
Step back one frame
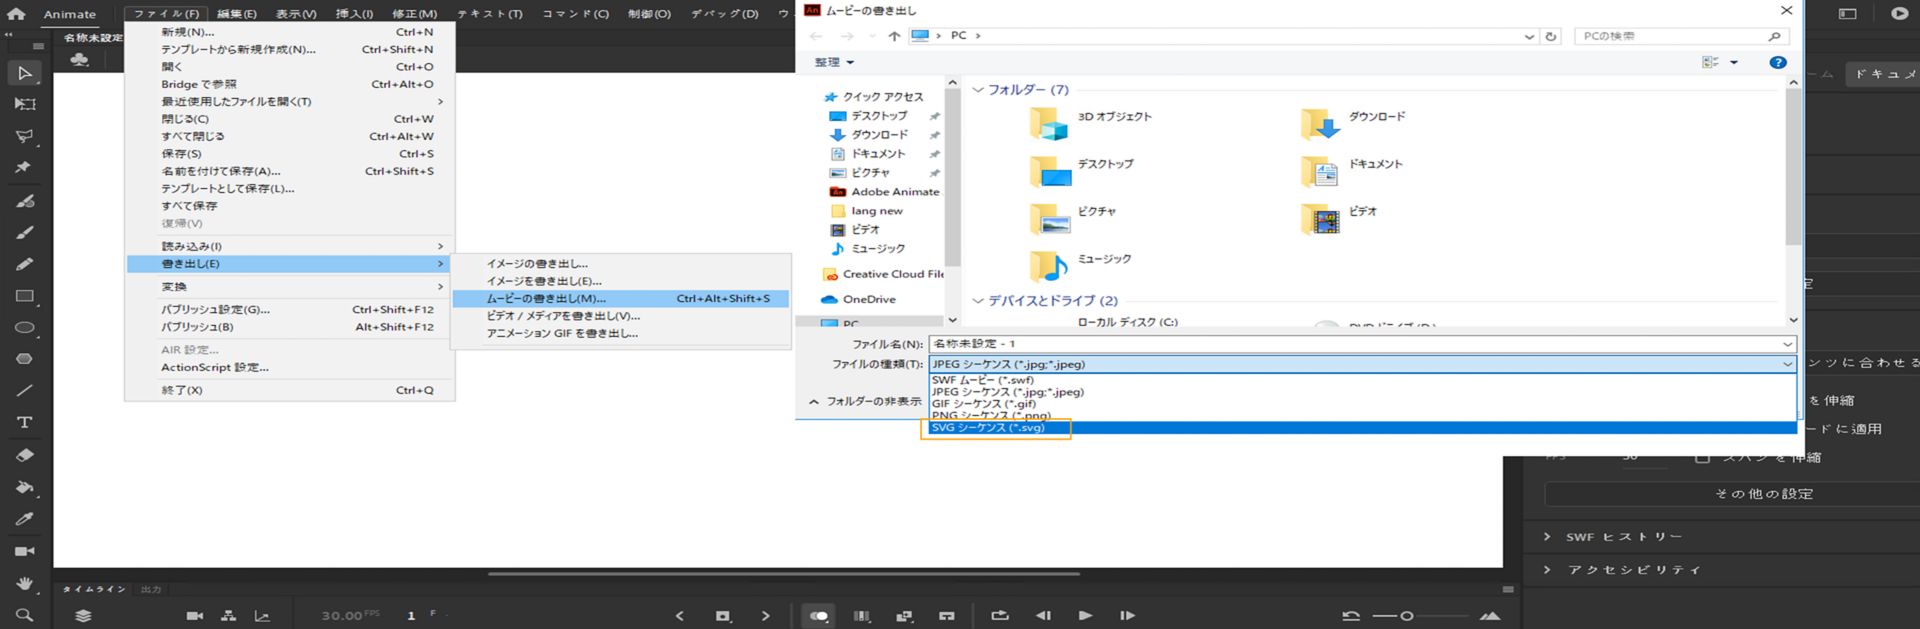(1043, 616)
